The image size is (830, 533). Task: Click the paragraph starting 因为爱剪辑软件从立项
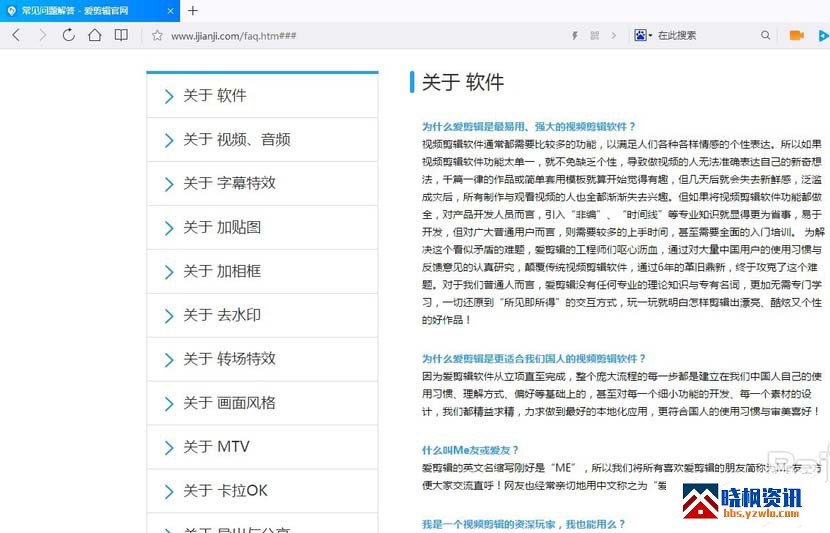(621, 394)
